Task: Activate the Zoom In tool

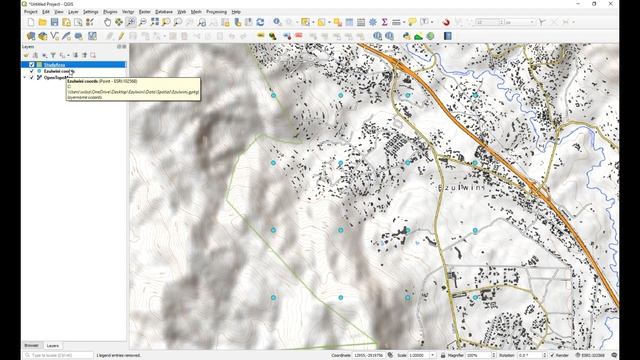Action: point(131,22)
